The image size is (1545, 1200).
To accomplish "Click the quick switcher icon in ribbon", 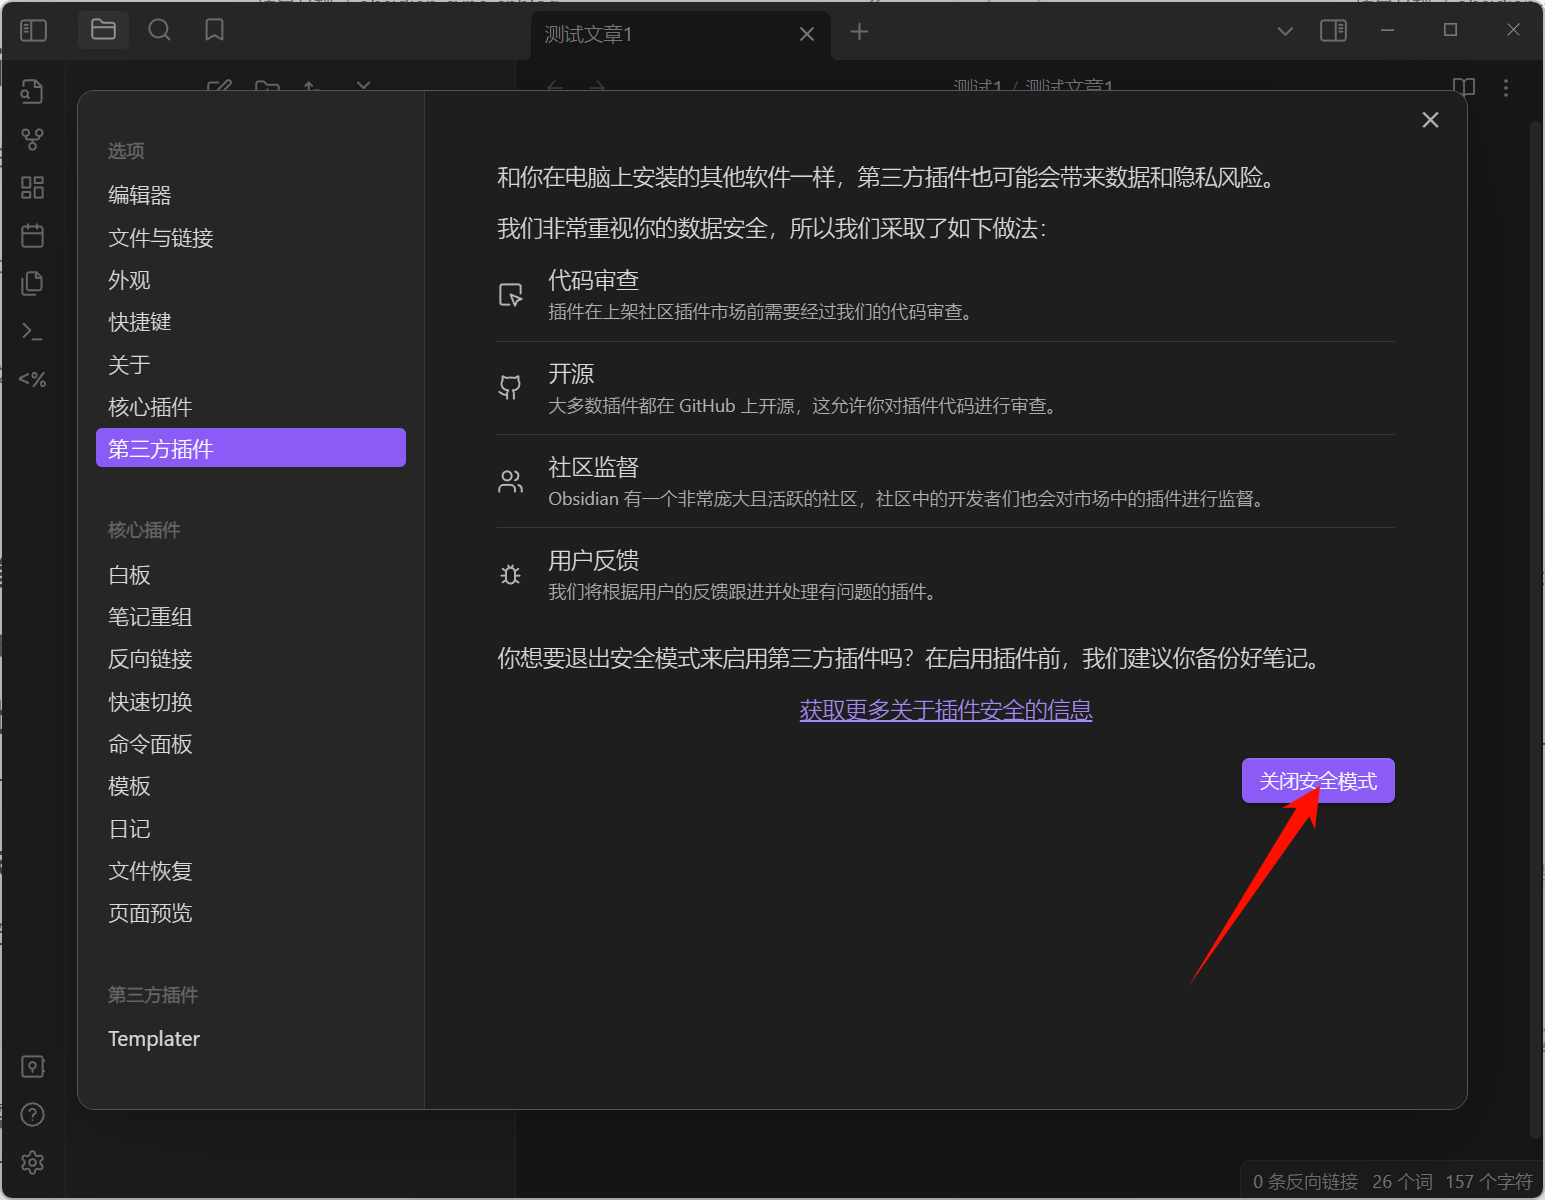I will coord(32,91).
